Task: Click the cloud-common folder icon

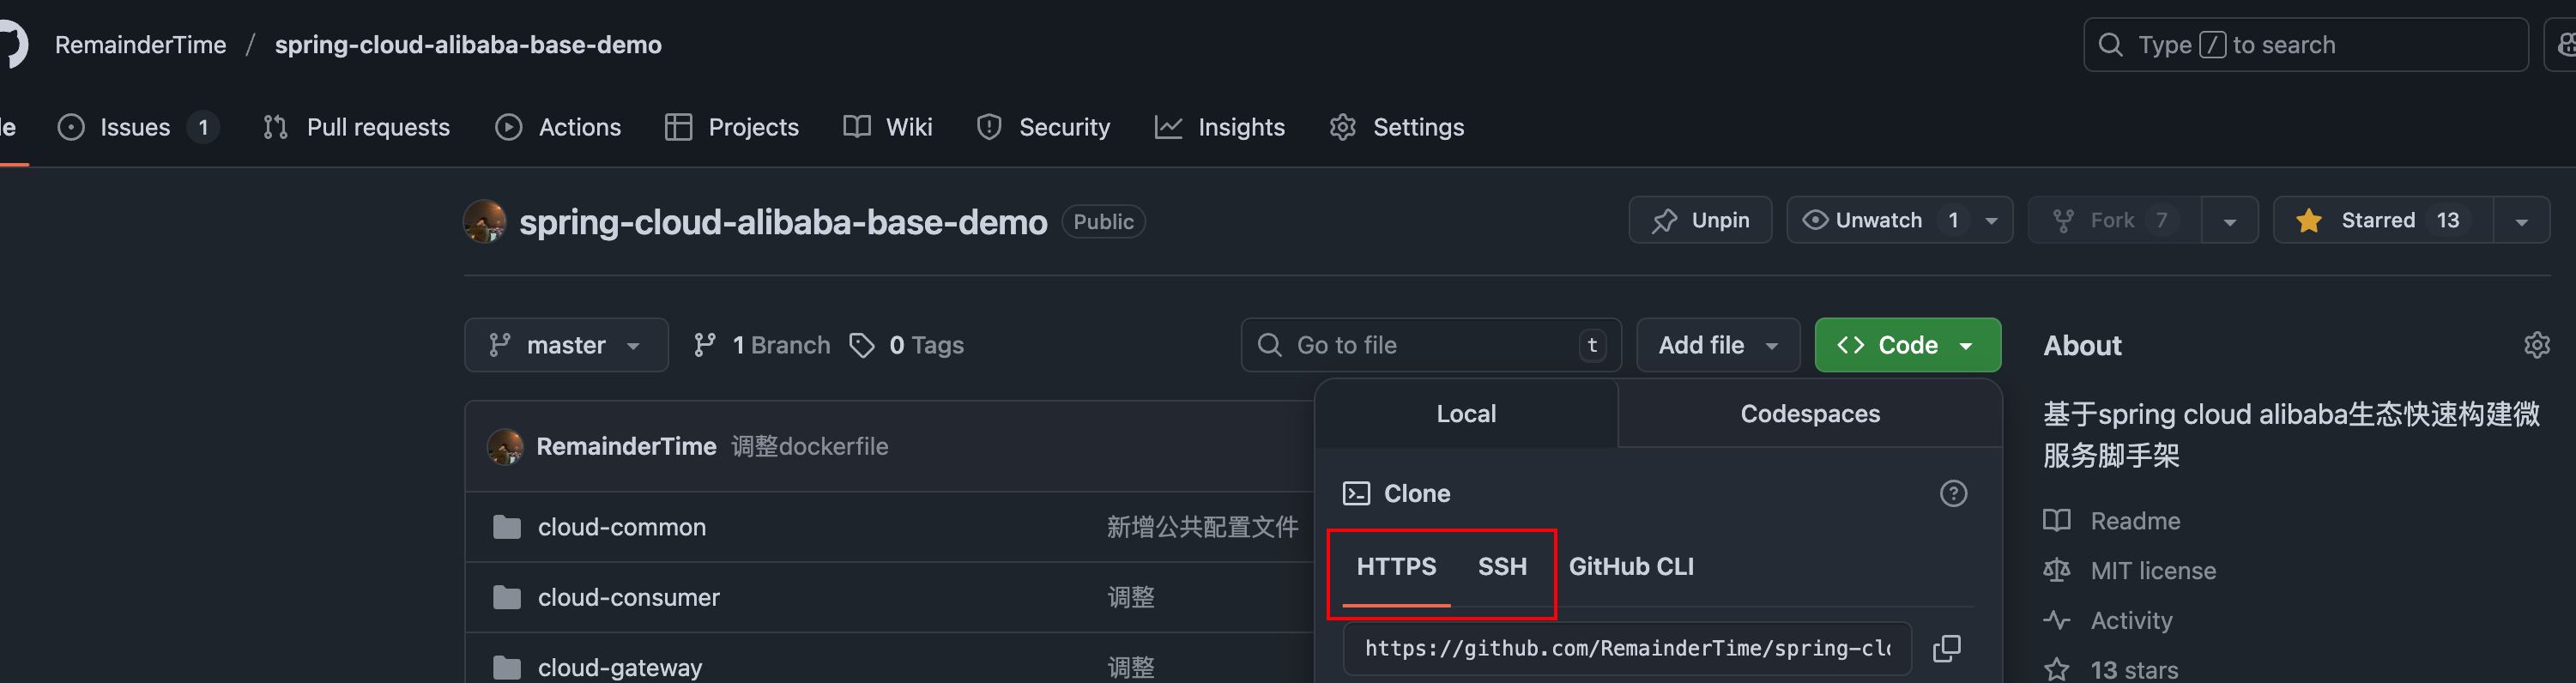Action: (x=507, y=527)
